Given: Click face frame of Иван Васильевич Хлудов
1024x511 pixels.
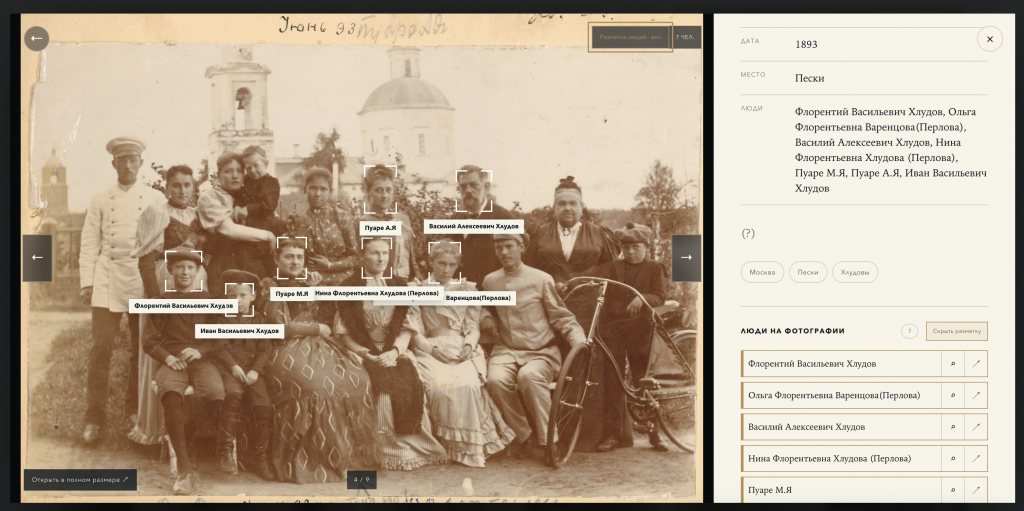Looking at the screenshot, I should coord(239,299).
